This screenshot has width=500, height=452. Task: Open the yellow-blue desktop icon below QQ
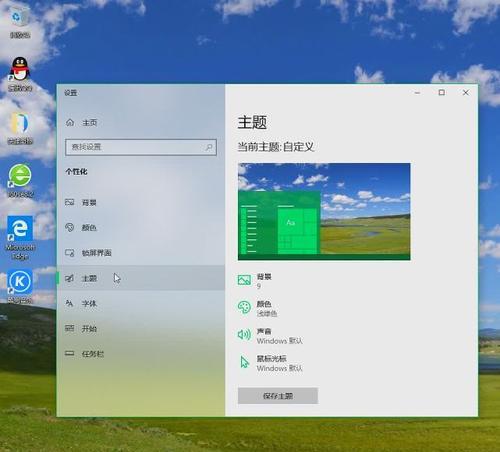point(20,128)
